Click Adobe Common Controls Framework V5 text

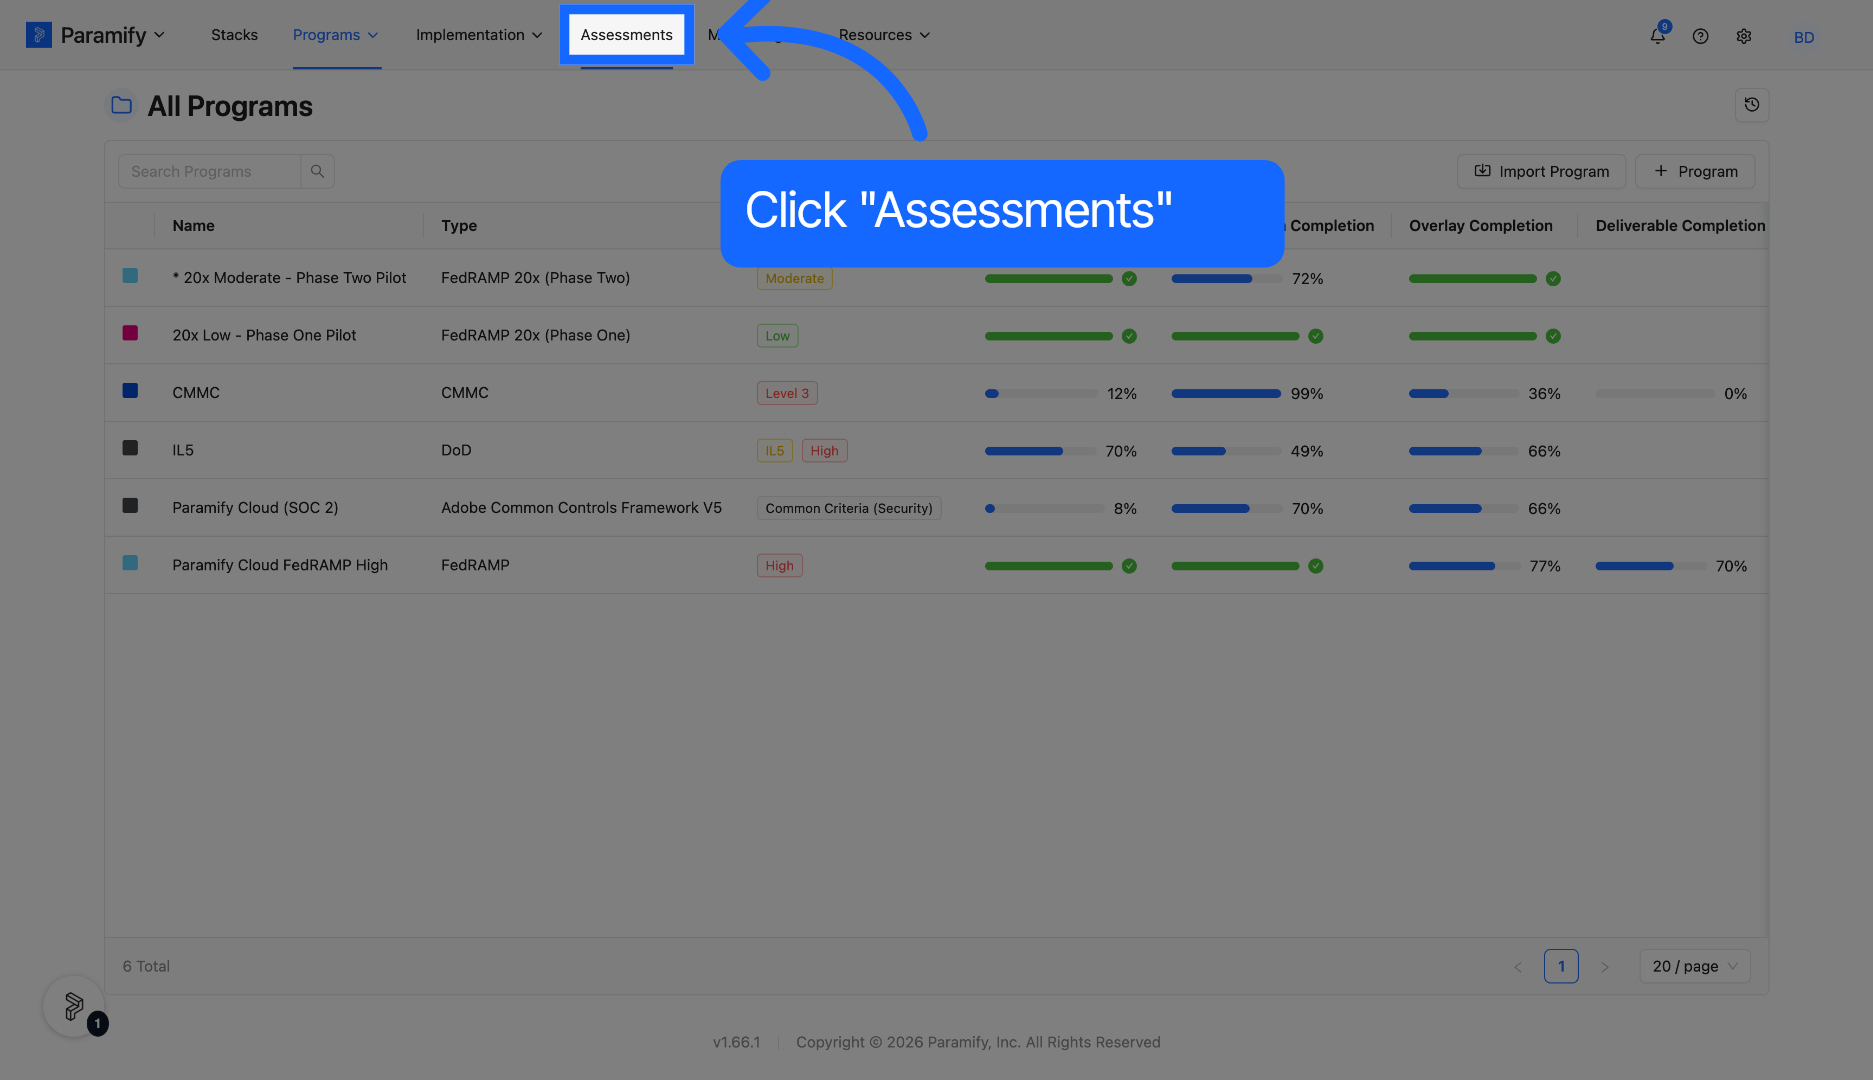pos(581,508)
